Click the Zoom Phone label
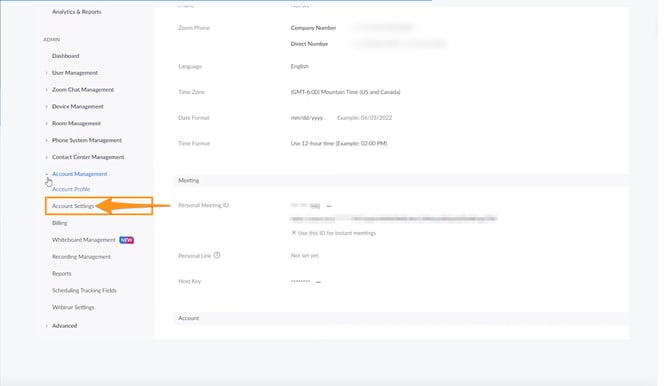Image resolution: width=670 pixels, height=386 pixels. coord(194,28)
